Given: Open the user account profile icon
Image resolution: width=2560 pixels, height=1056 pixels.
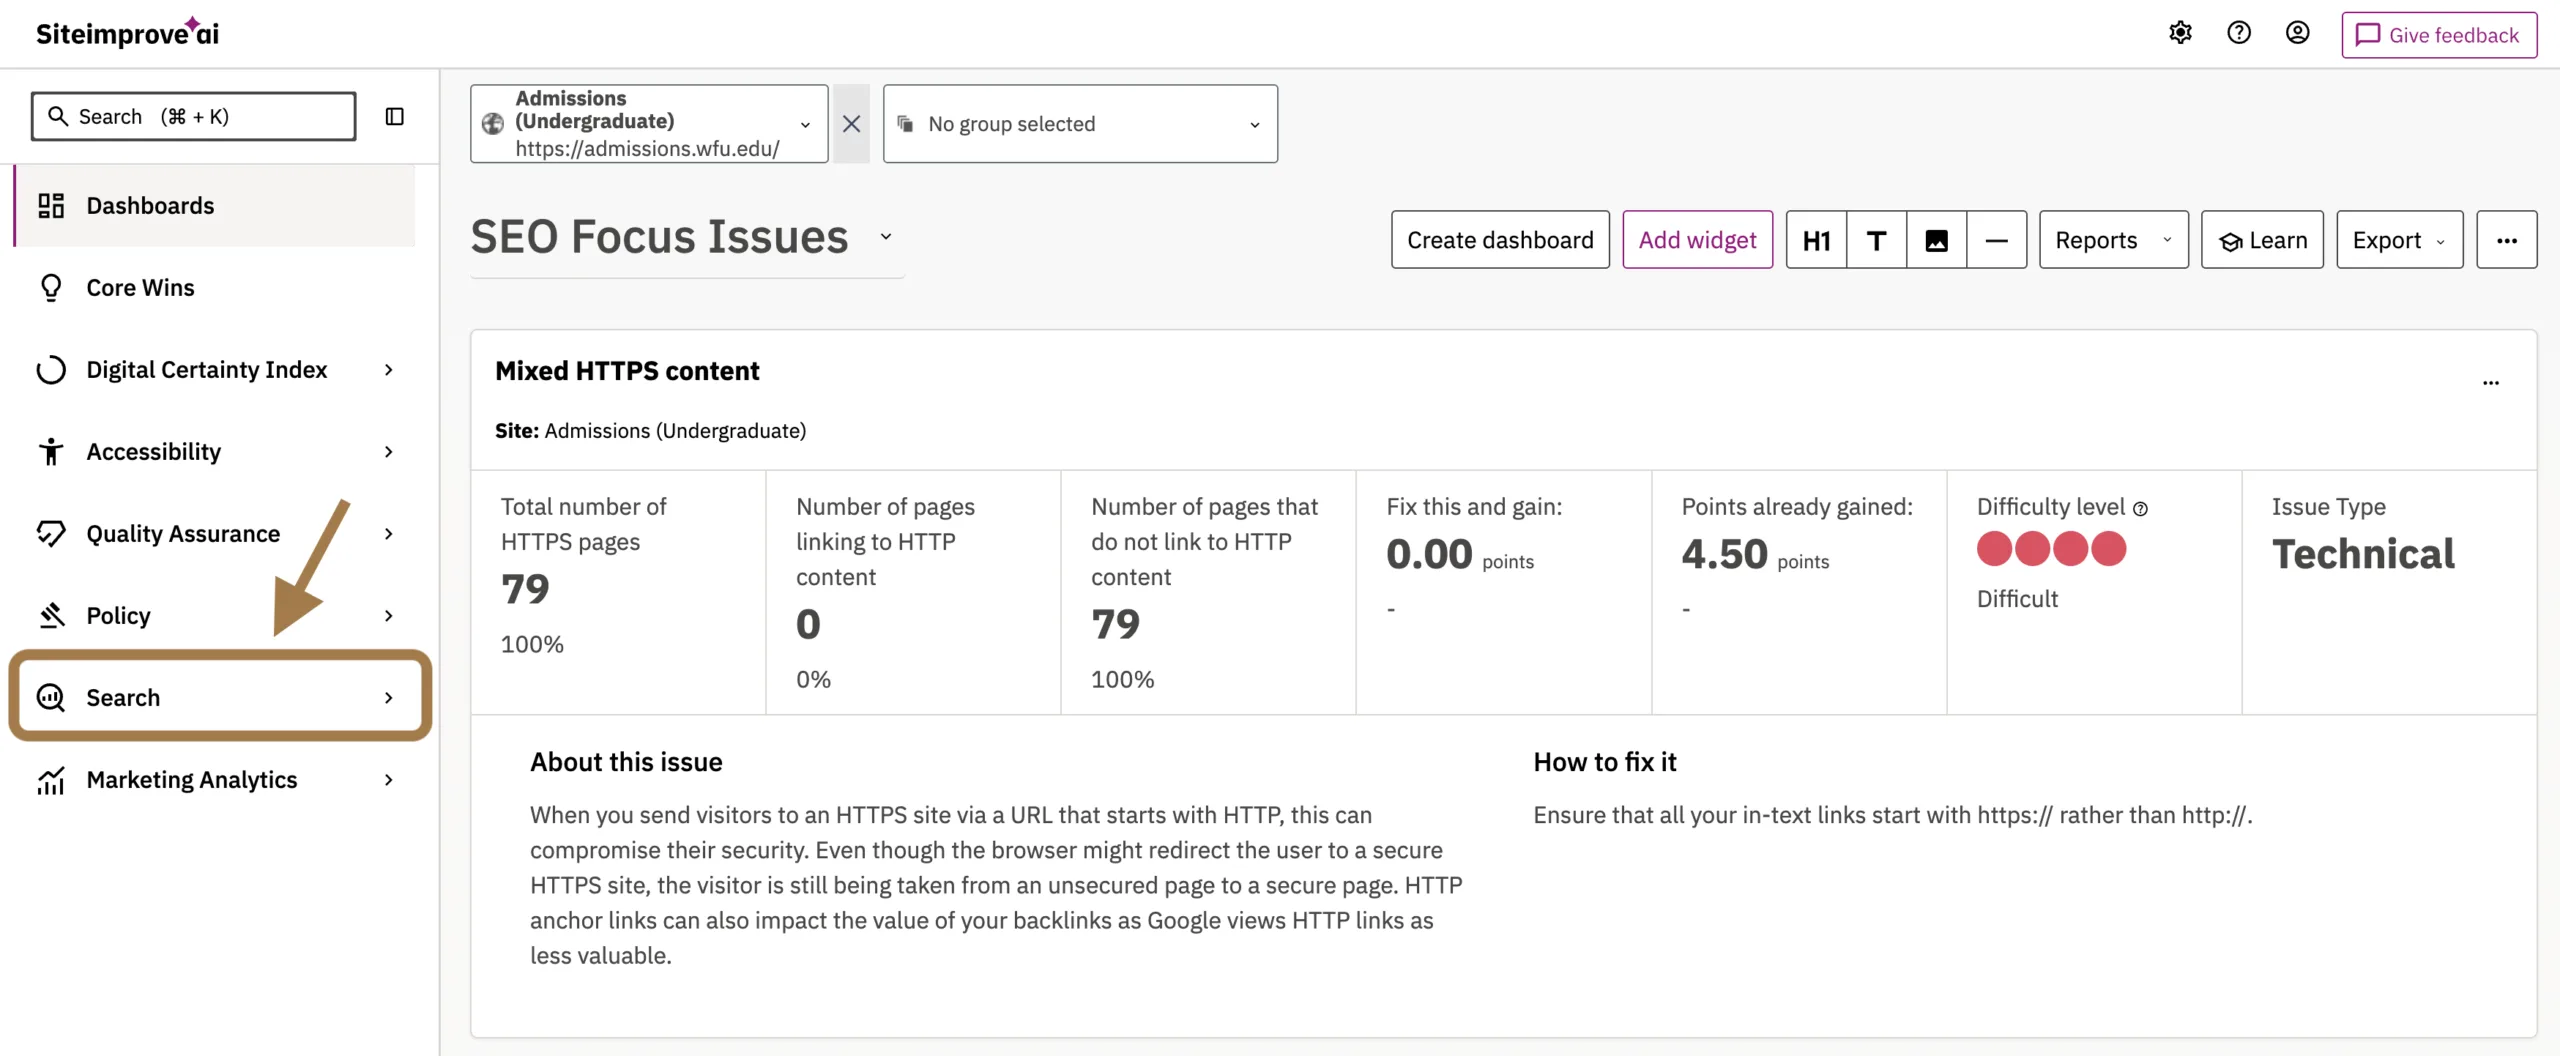Looking at the screenshot, I should (x=2298, y=33).
